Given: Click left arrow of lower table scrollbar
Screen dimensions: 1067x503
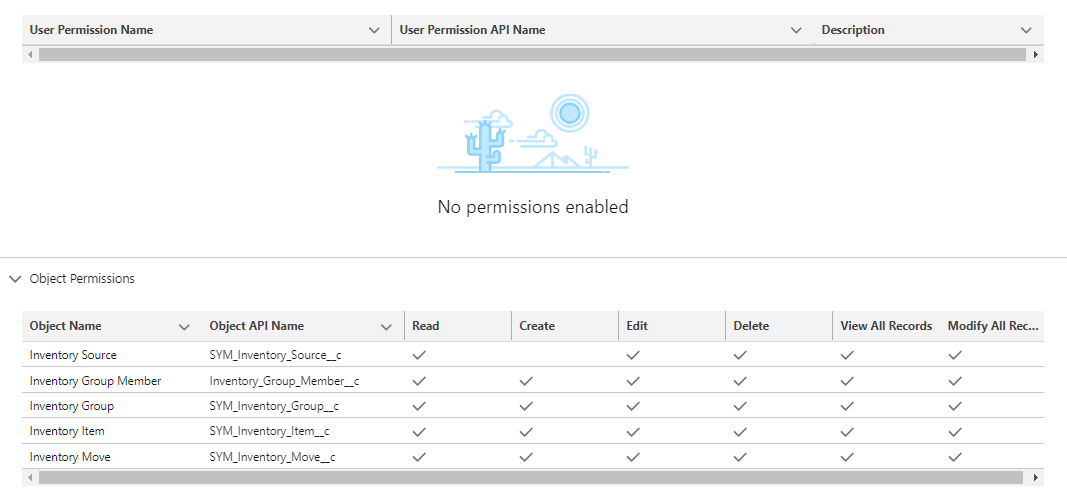Looking at the screenshot, I should [x=30, y=478].
